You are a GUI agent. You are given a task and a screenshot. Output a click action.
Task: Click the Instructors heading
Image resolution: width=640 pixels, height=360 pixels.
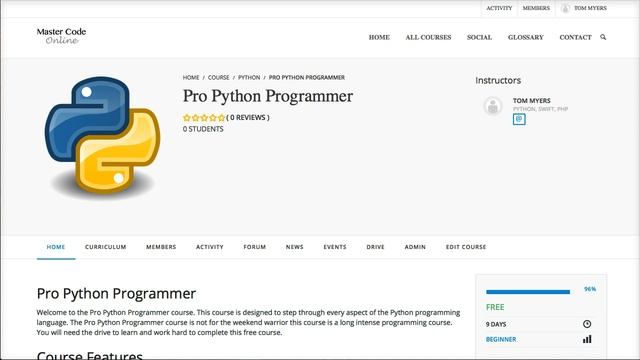498,80
